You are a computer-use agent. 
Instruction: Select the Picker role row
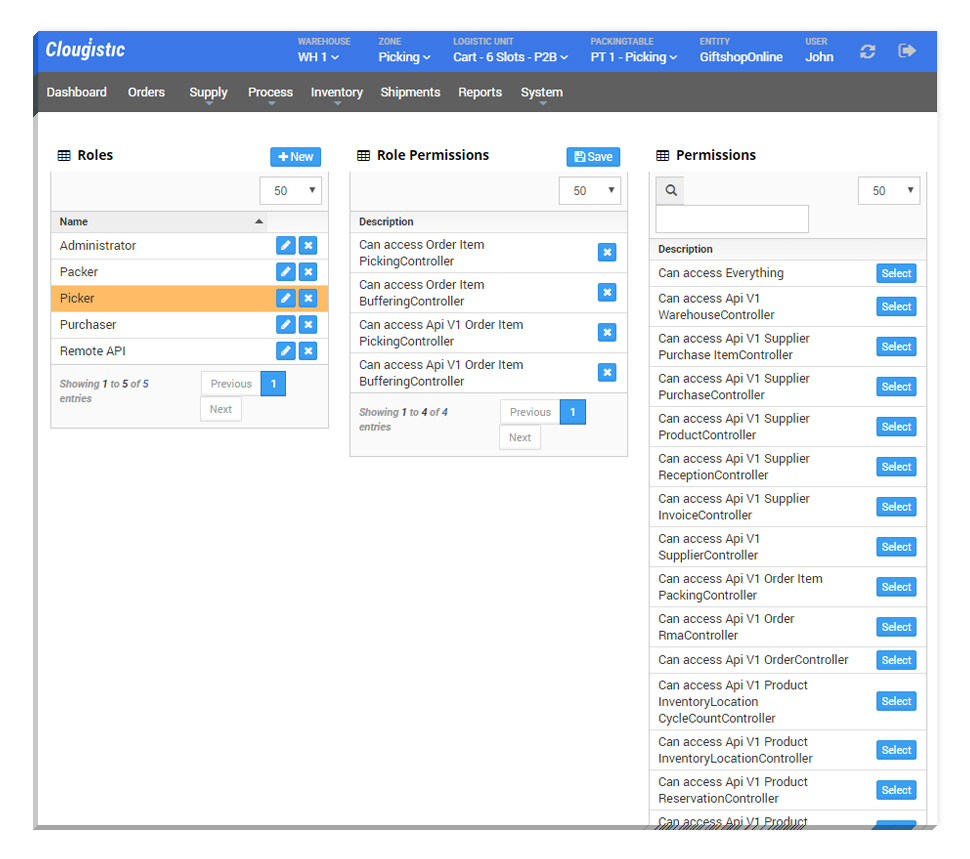point(189,298)
